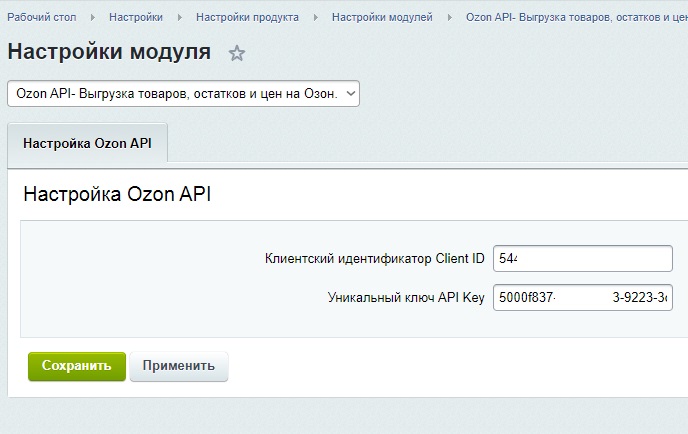Click the Настройка Ozon API section heading

117,194
